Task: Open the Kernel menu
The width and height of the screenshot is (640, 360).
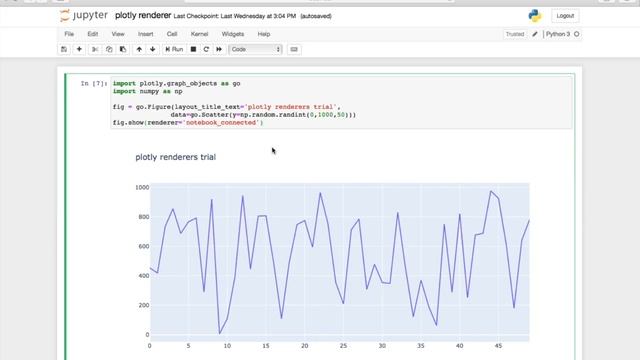Action: click(x=200, y=34)
